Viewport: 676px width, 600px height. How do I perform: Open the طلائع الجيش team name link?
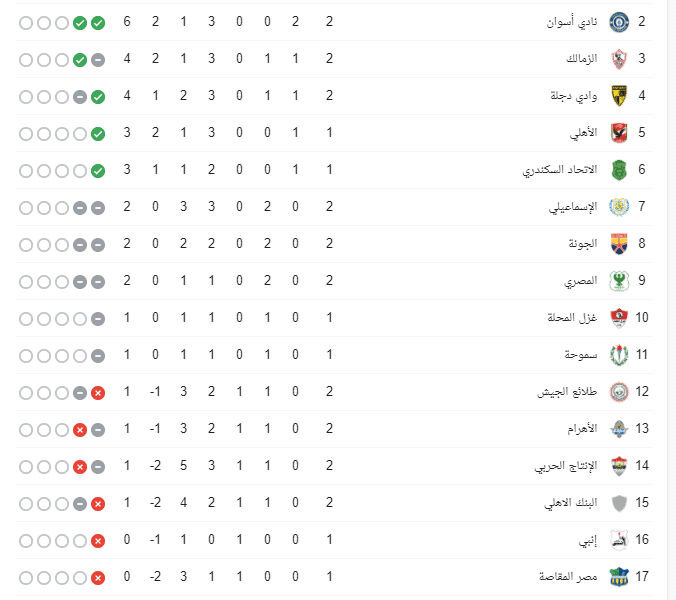click(x=567, y=392)
